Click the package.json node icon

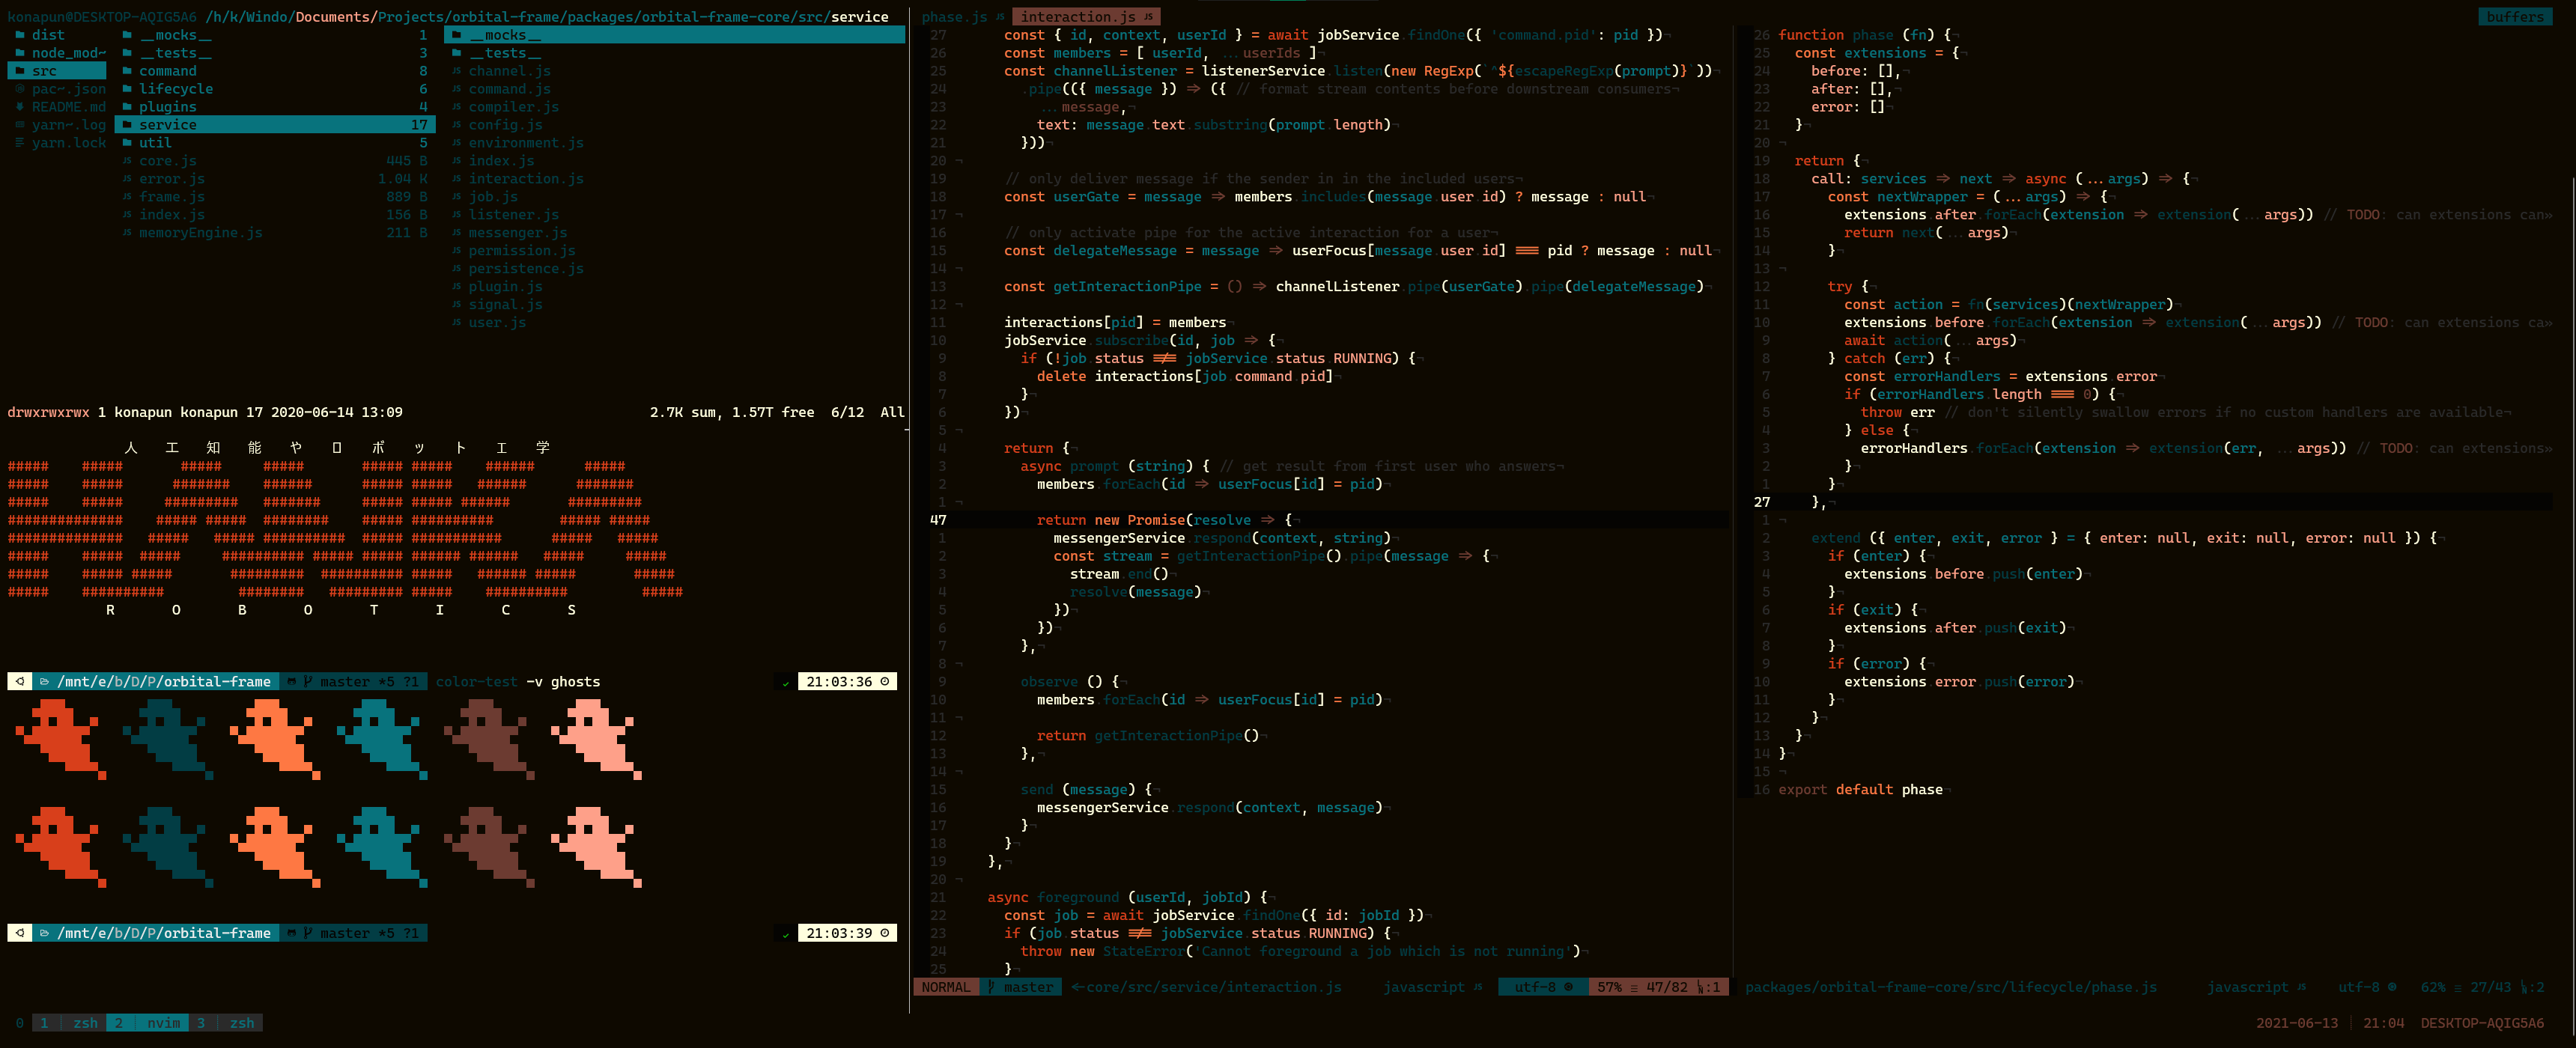(19, 89)
